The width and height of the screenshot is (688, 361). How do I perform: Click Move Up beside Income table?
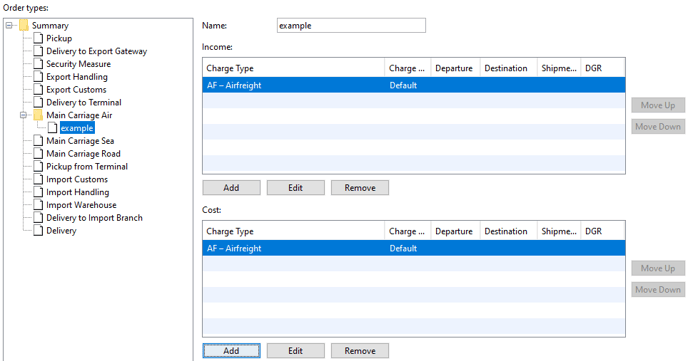coord(658,105)
